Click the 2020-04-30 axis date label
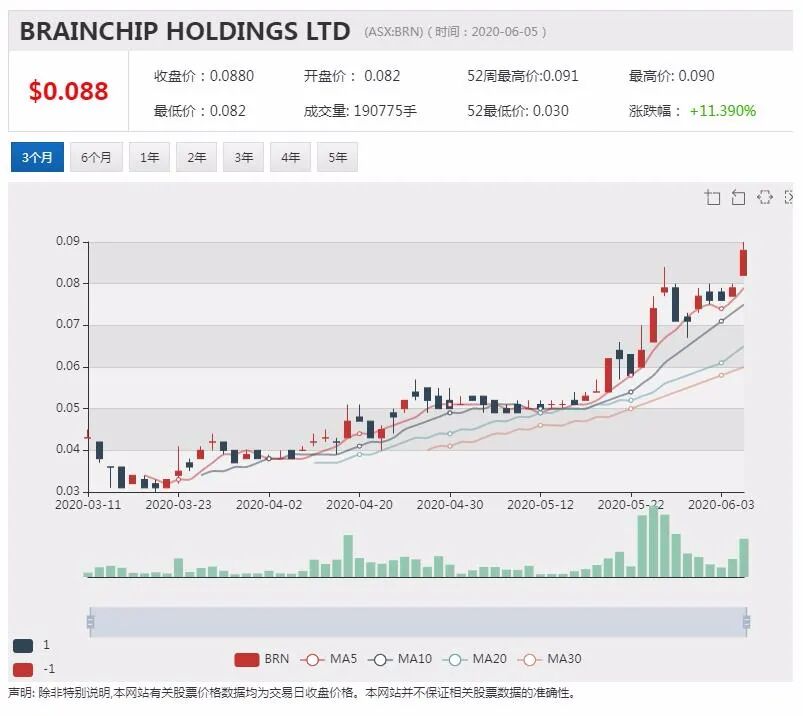 (x=450, y=505)
